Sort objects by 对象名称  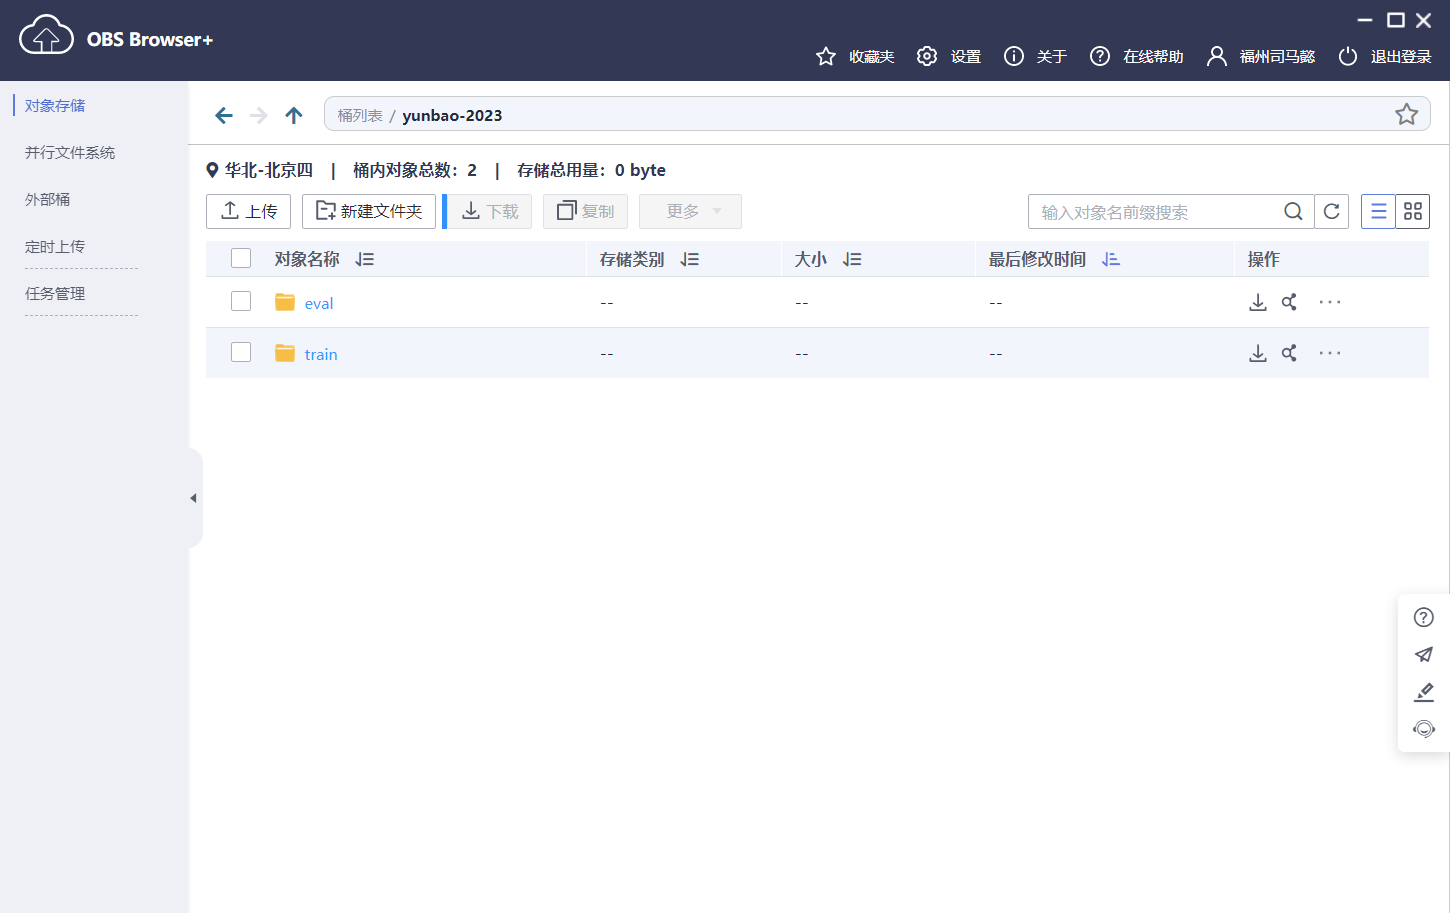pyautogui.click(x=364, y=258)
